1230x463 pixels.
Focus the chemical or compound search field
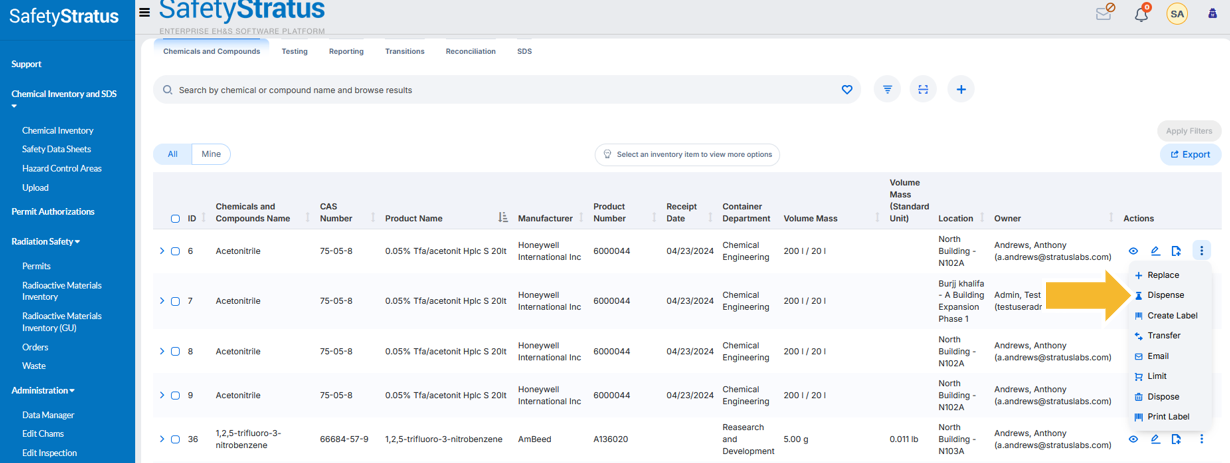(x=505, y=90)
